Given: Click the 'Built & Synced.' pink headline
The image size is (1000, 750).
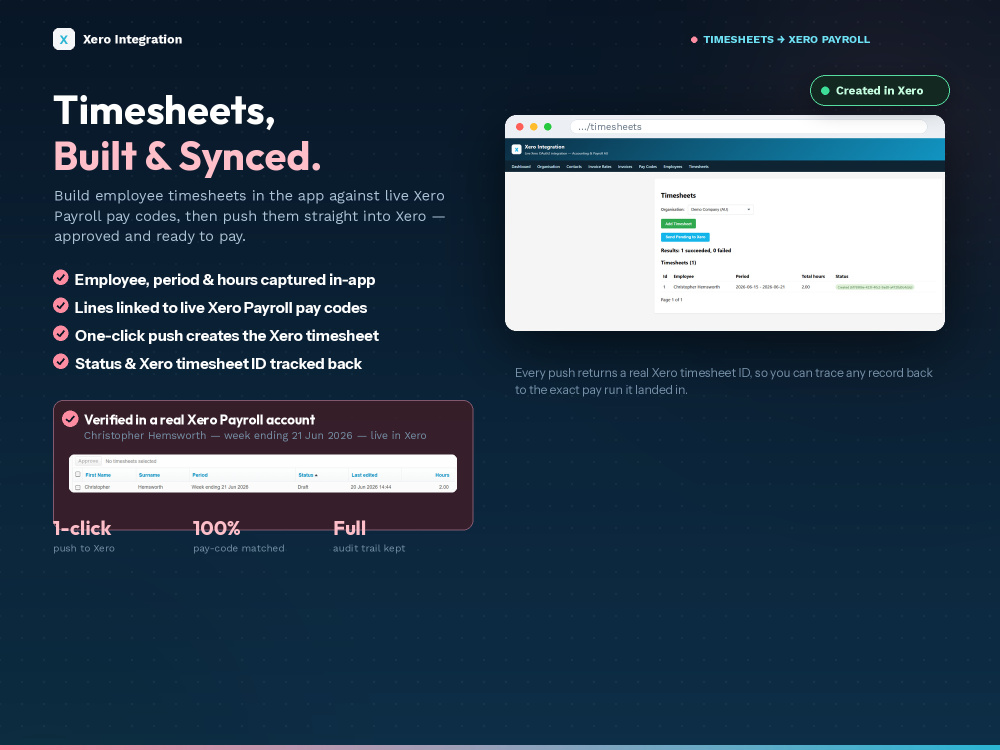Looking at the screenshot, I should coord(187,156).
